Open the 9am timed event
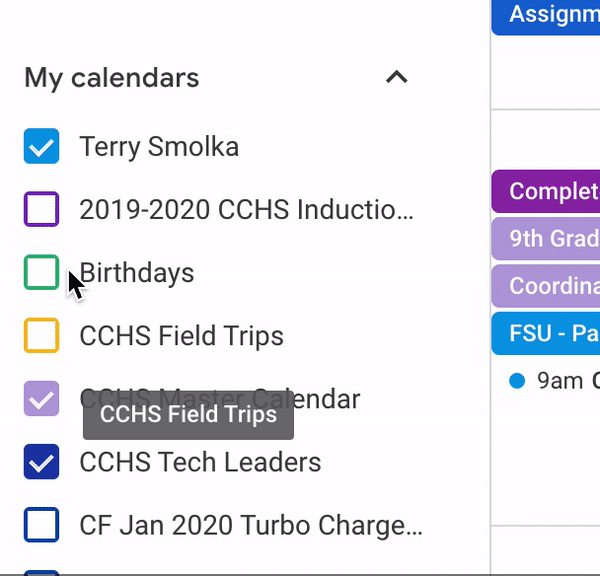The height and width of the screenshot is (576, 600). click(x=554, y=381)
